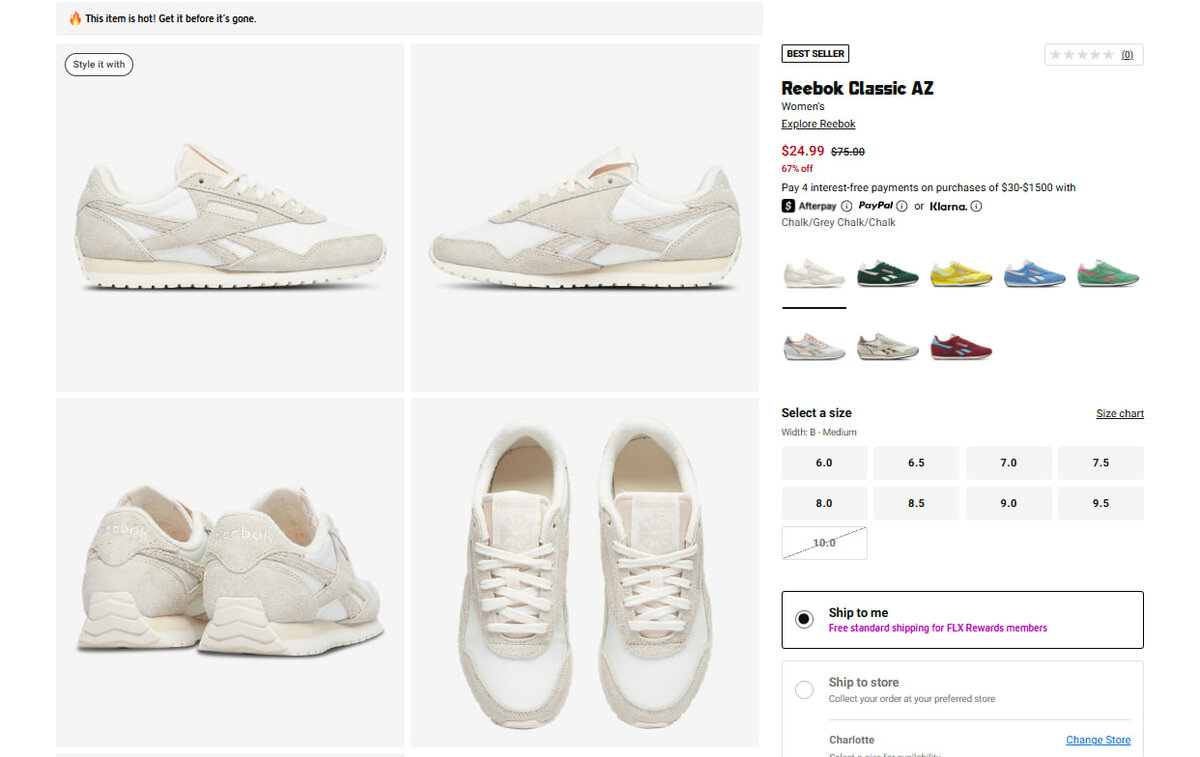Select the Ship to me radio option
The width and height of the screenshot is (1200, 757).
pos(804,619)
